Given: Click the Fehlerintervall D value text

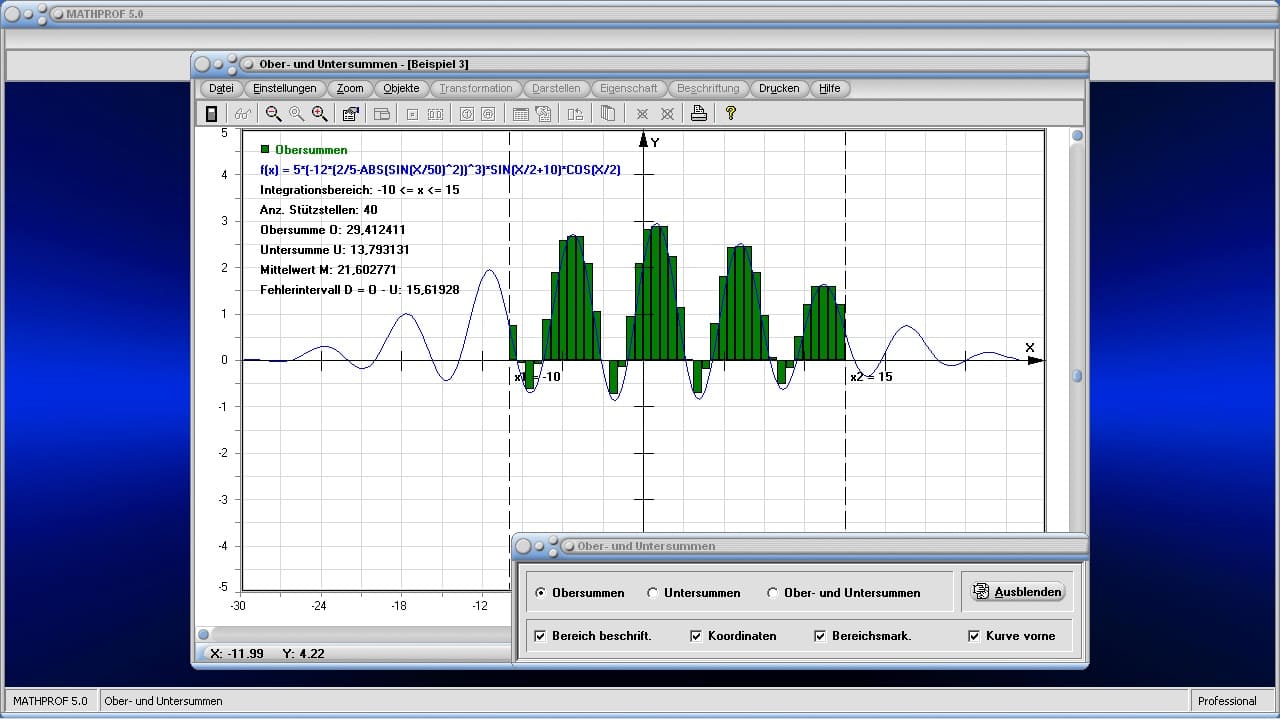Looking at the screenshot, I should (360, 290).
